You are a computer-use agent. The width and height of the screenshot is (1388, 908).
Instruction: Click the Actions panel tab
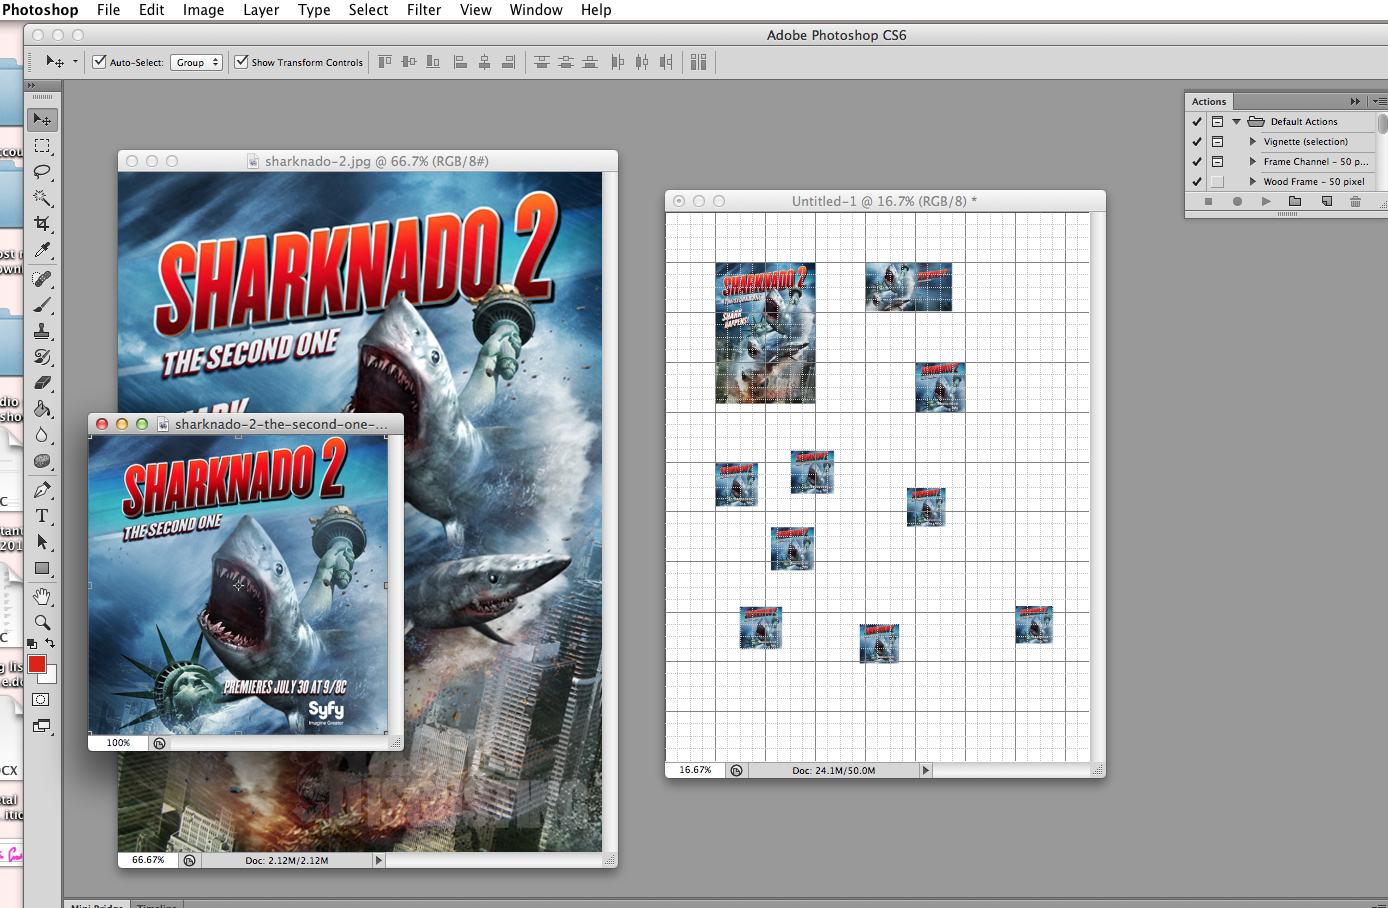[x=1208, y=101]
